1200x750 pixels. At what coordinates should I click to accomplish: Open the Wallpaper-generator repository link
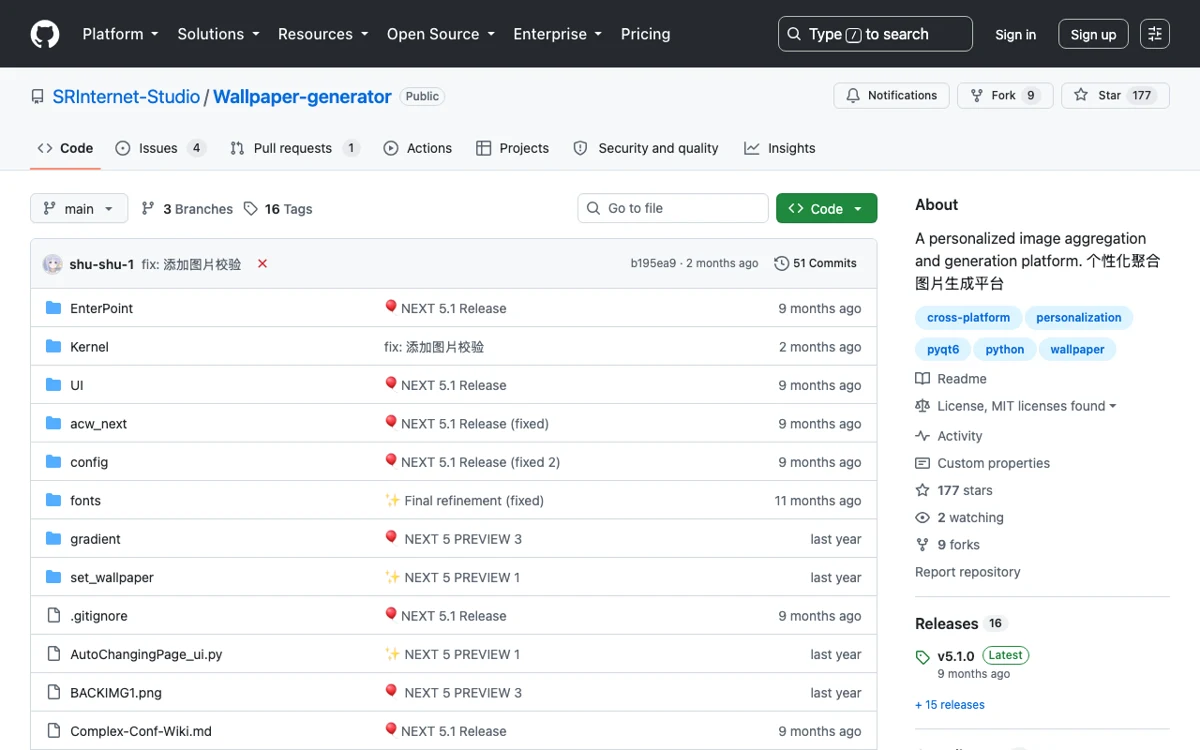point(302,97)
